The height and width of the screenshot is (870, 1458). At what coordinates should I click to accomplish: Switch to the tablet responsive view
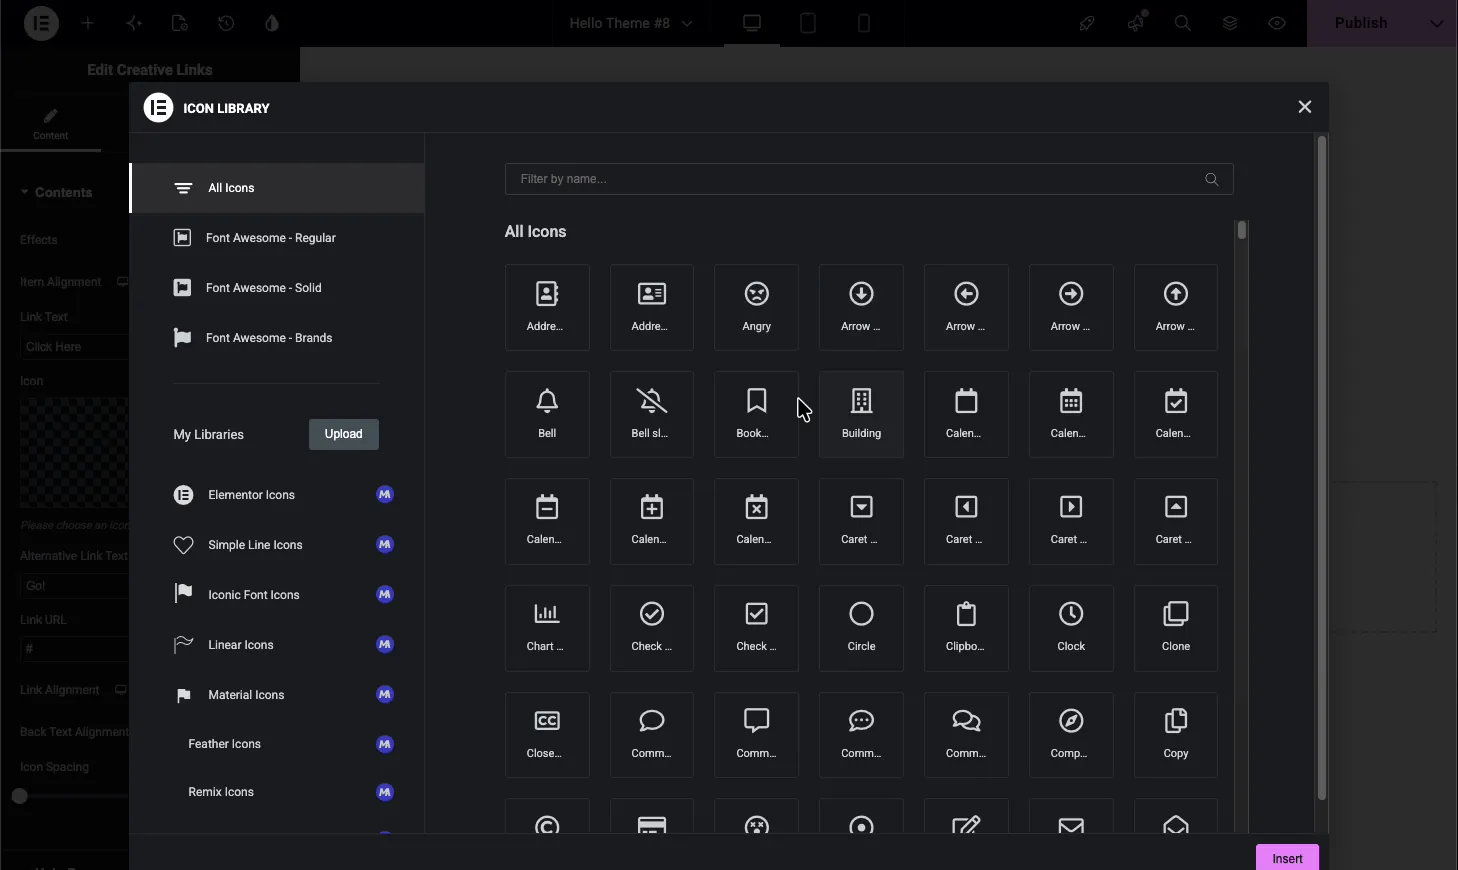click(808, 23)
